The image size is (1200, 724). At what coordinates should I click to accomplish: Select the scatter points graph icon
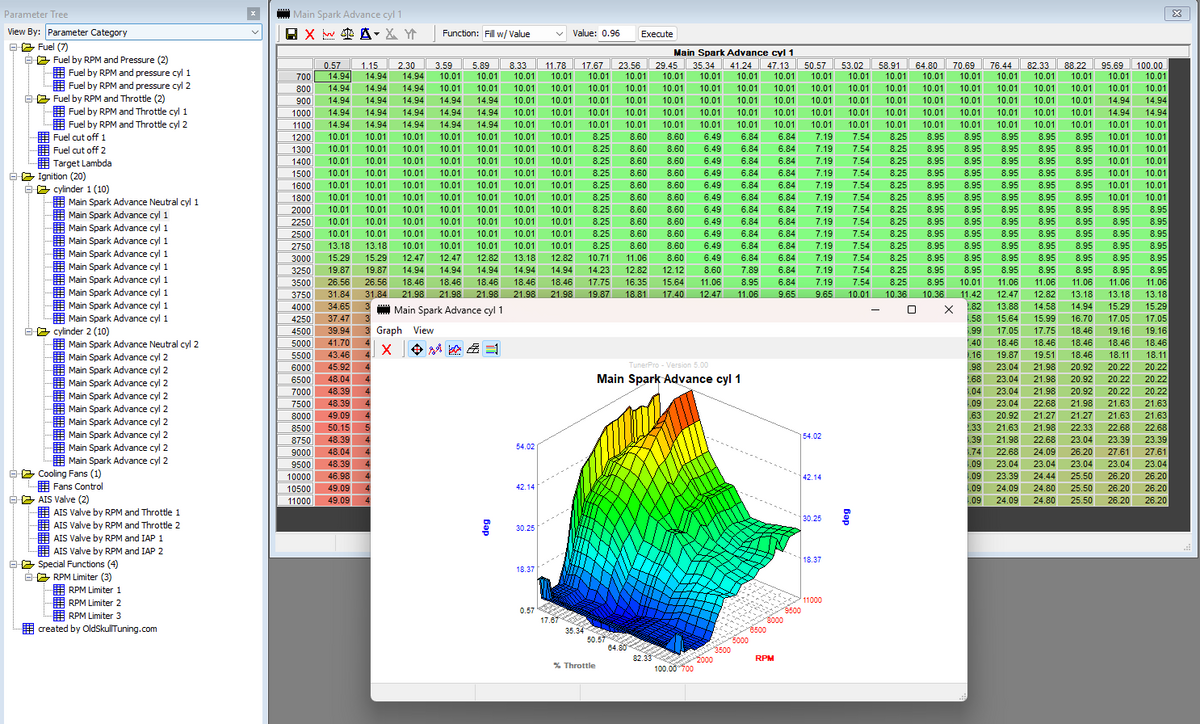pyautogui.click(x=434, y=349)
